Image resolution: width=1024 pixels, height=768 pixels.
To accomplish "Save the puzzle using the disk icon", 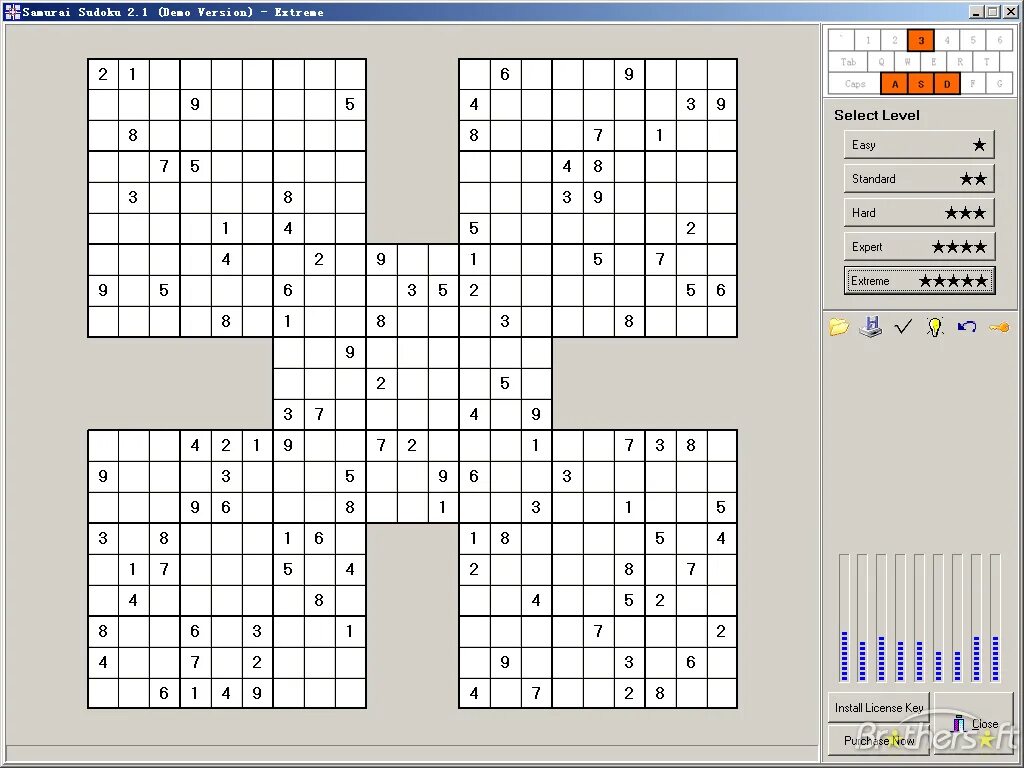I will (x=871, y=326).
